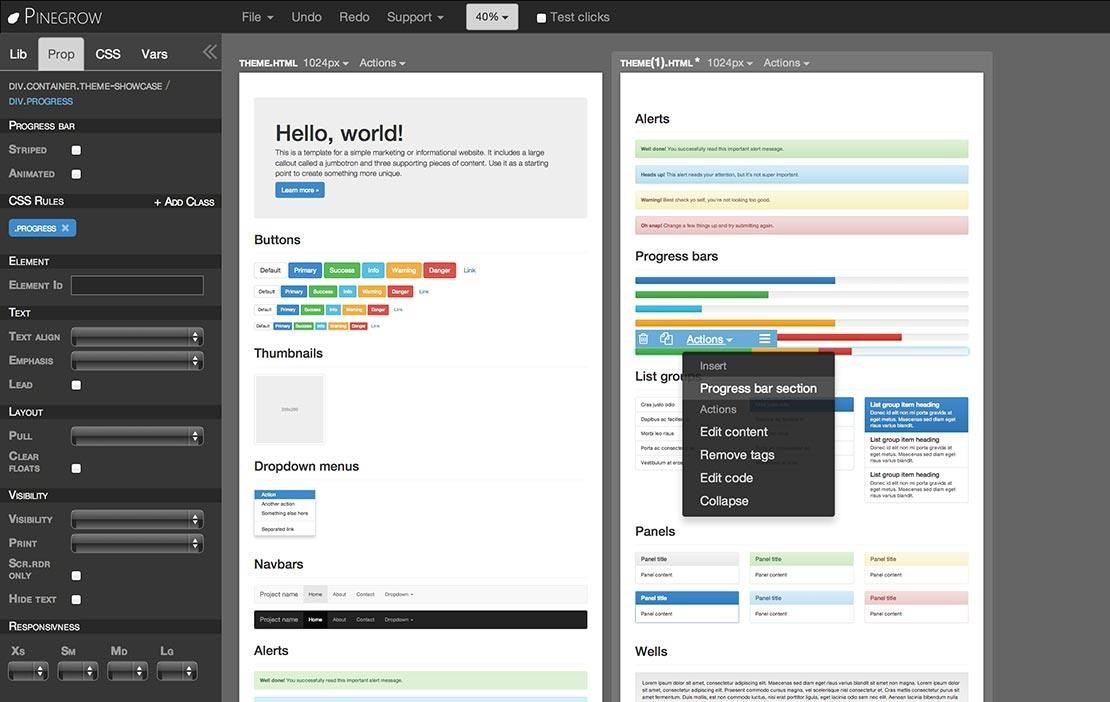The image size is (1110, 702).
Task: Duplicate element with copy icon in progress toolbar
Action: point(666,339)
